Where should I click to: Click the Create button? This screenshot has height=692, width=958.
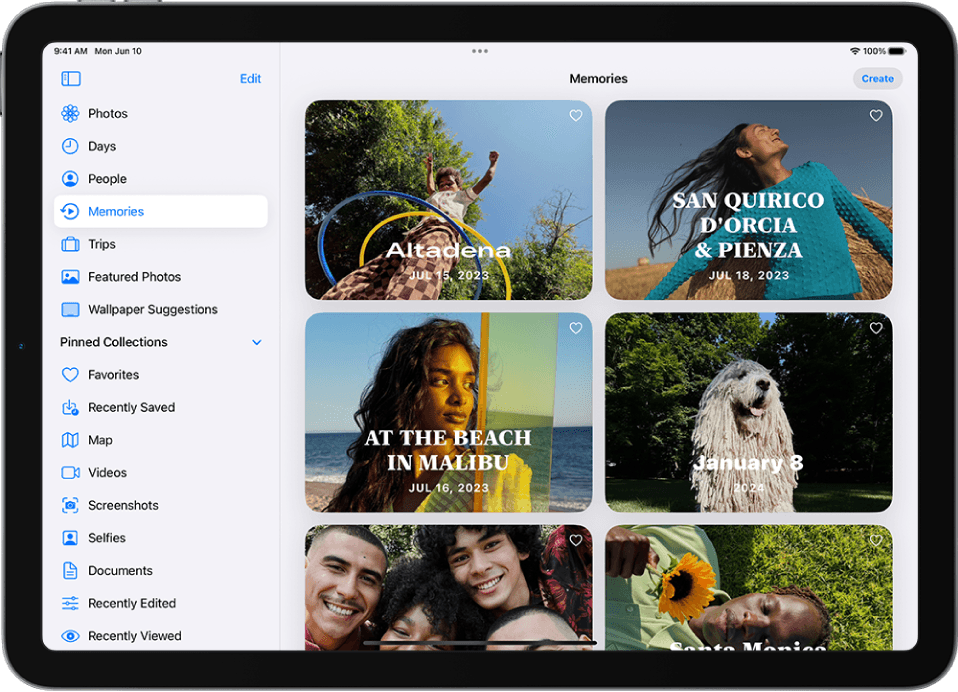click(x=877, y=78)
